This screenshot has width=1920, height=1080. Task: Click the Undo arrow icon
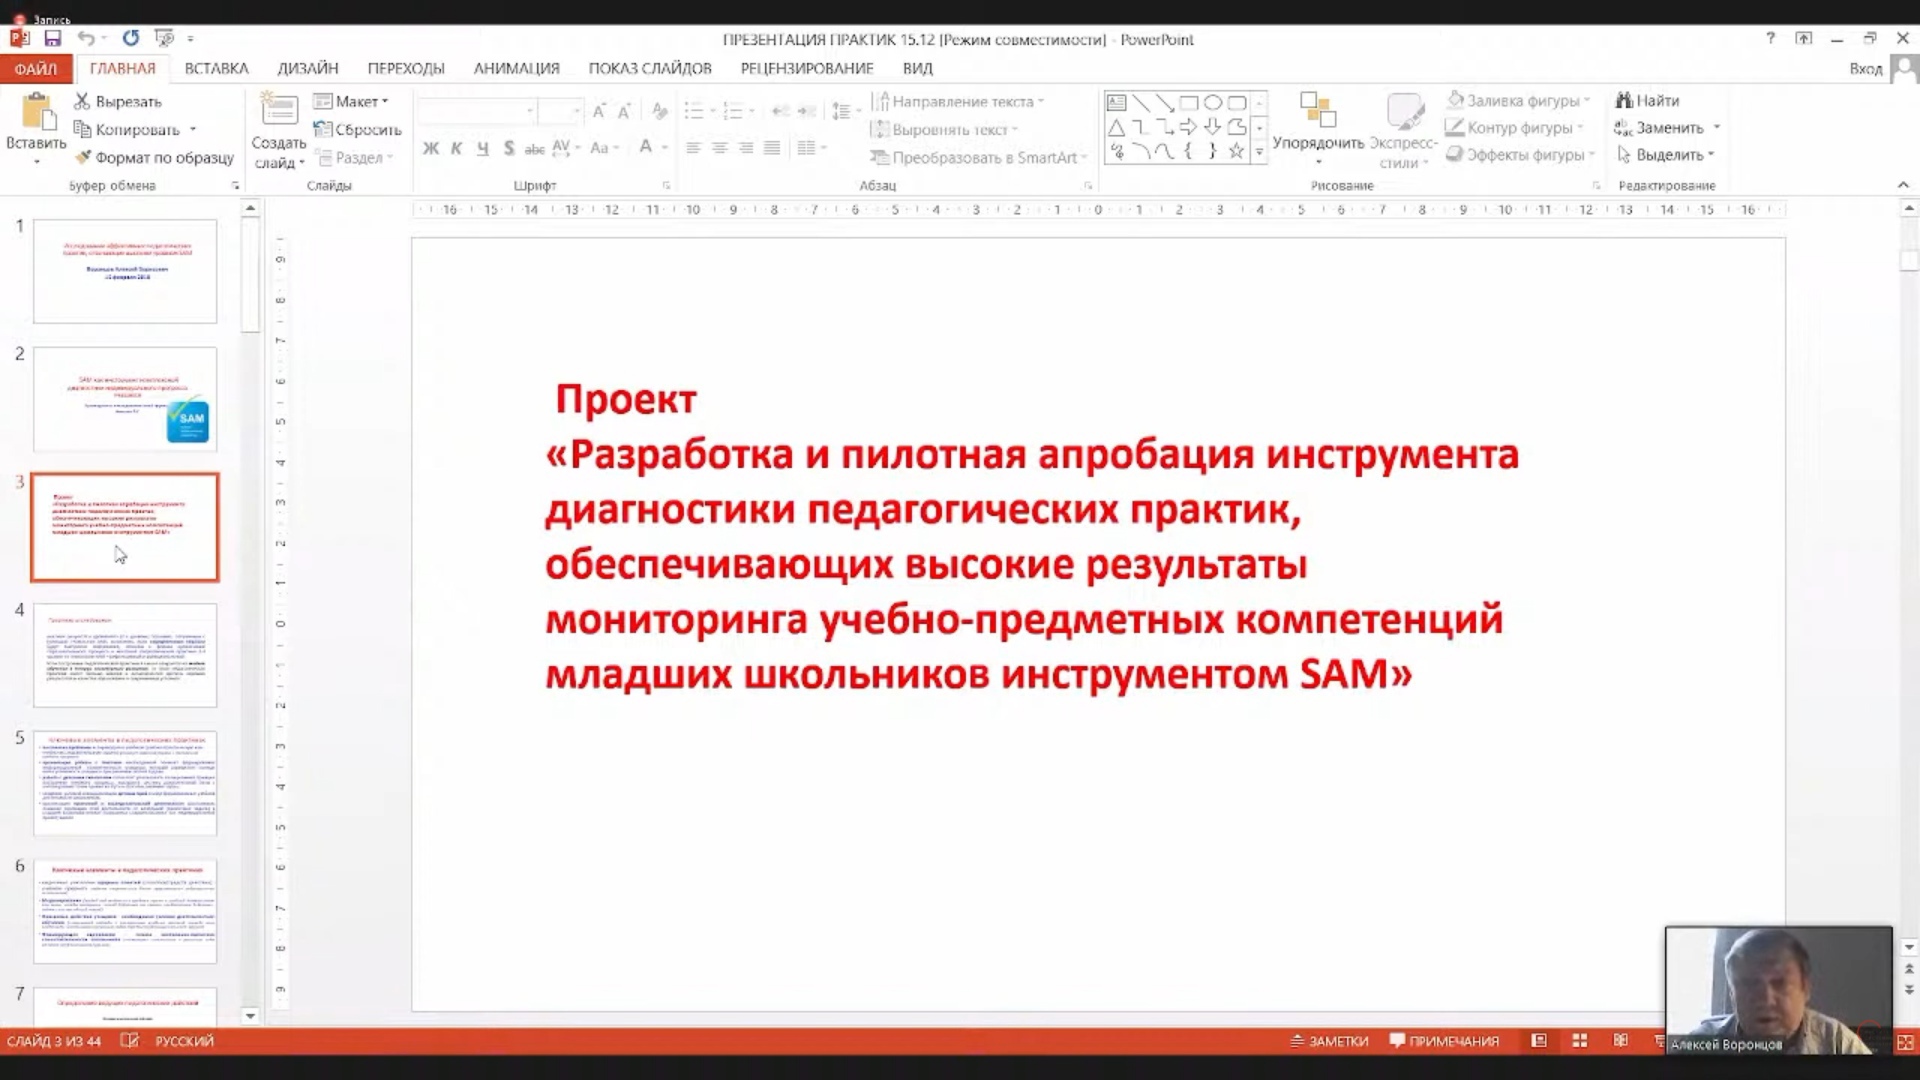pos(86,38)
